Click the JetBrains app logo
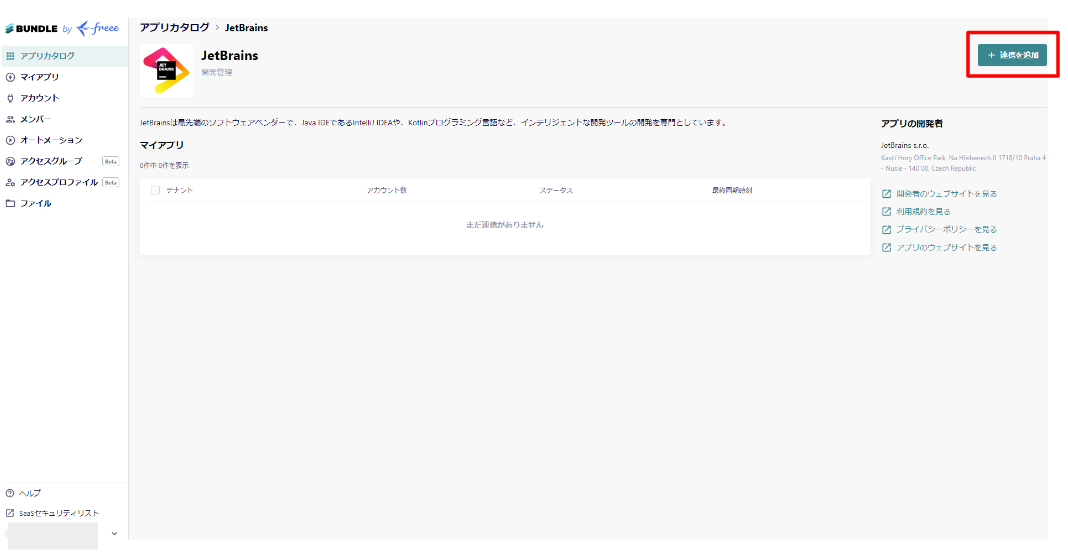The height and width of the screenshot is (554, 1068). [166, 71]
